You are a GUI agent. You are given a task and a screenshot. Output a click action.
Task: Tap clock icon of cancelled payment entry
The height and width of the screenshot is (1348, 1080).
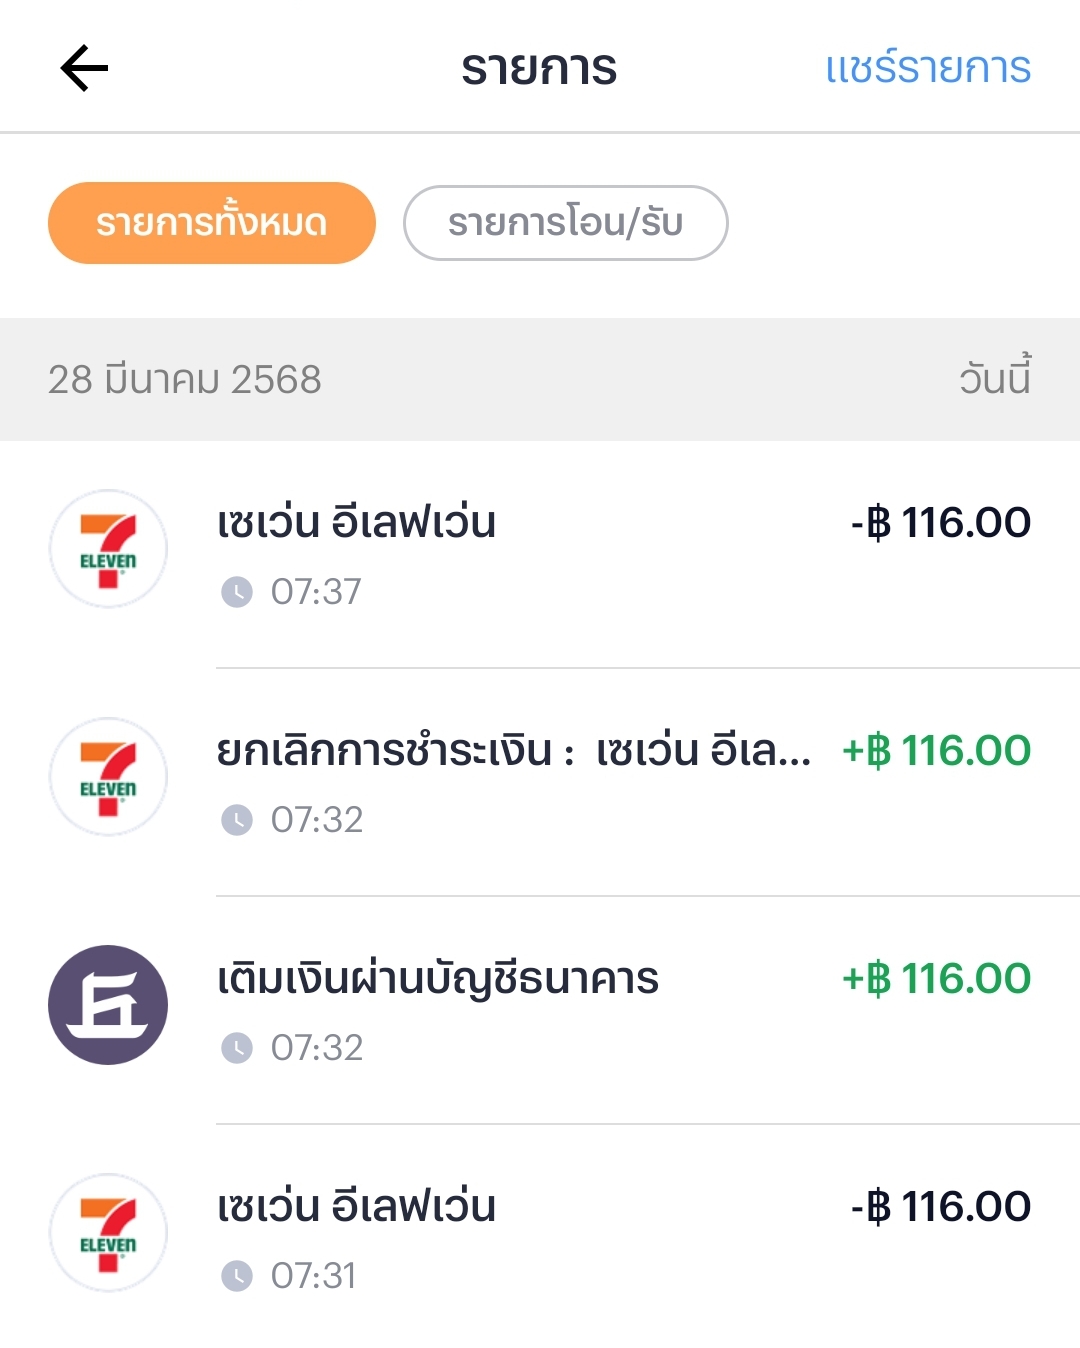237,820
